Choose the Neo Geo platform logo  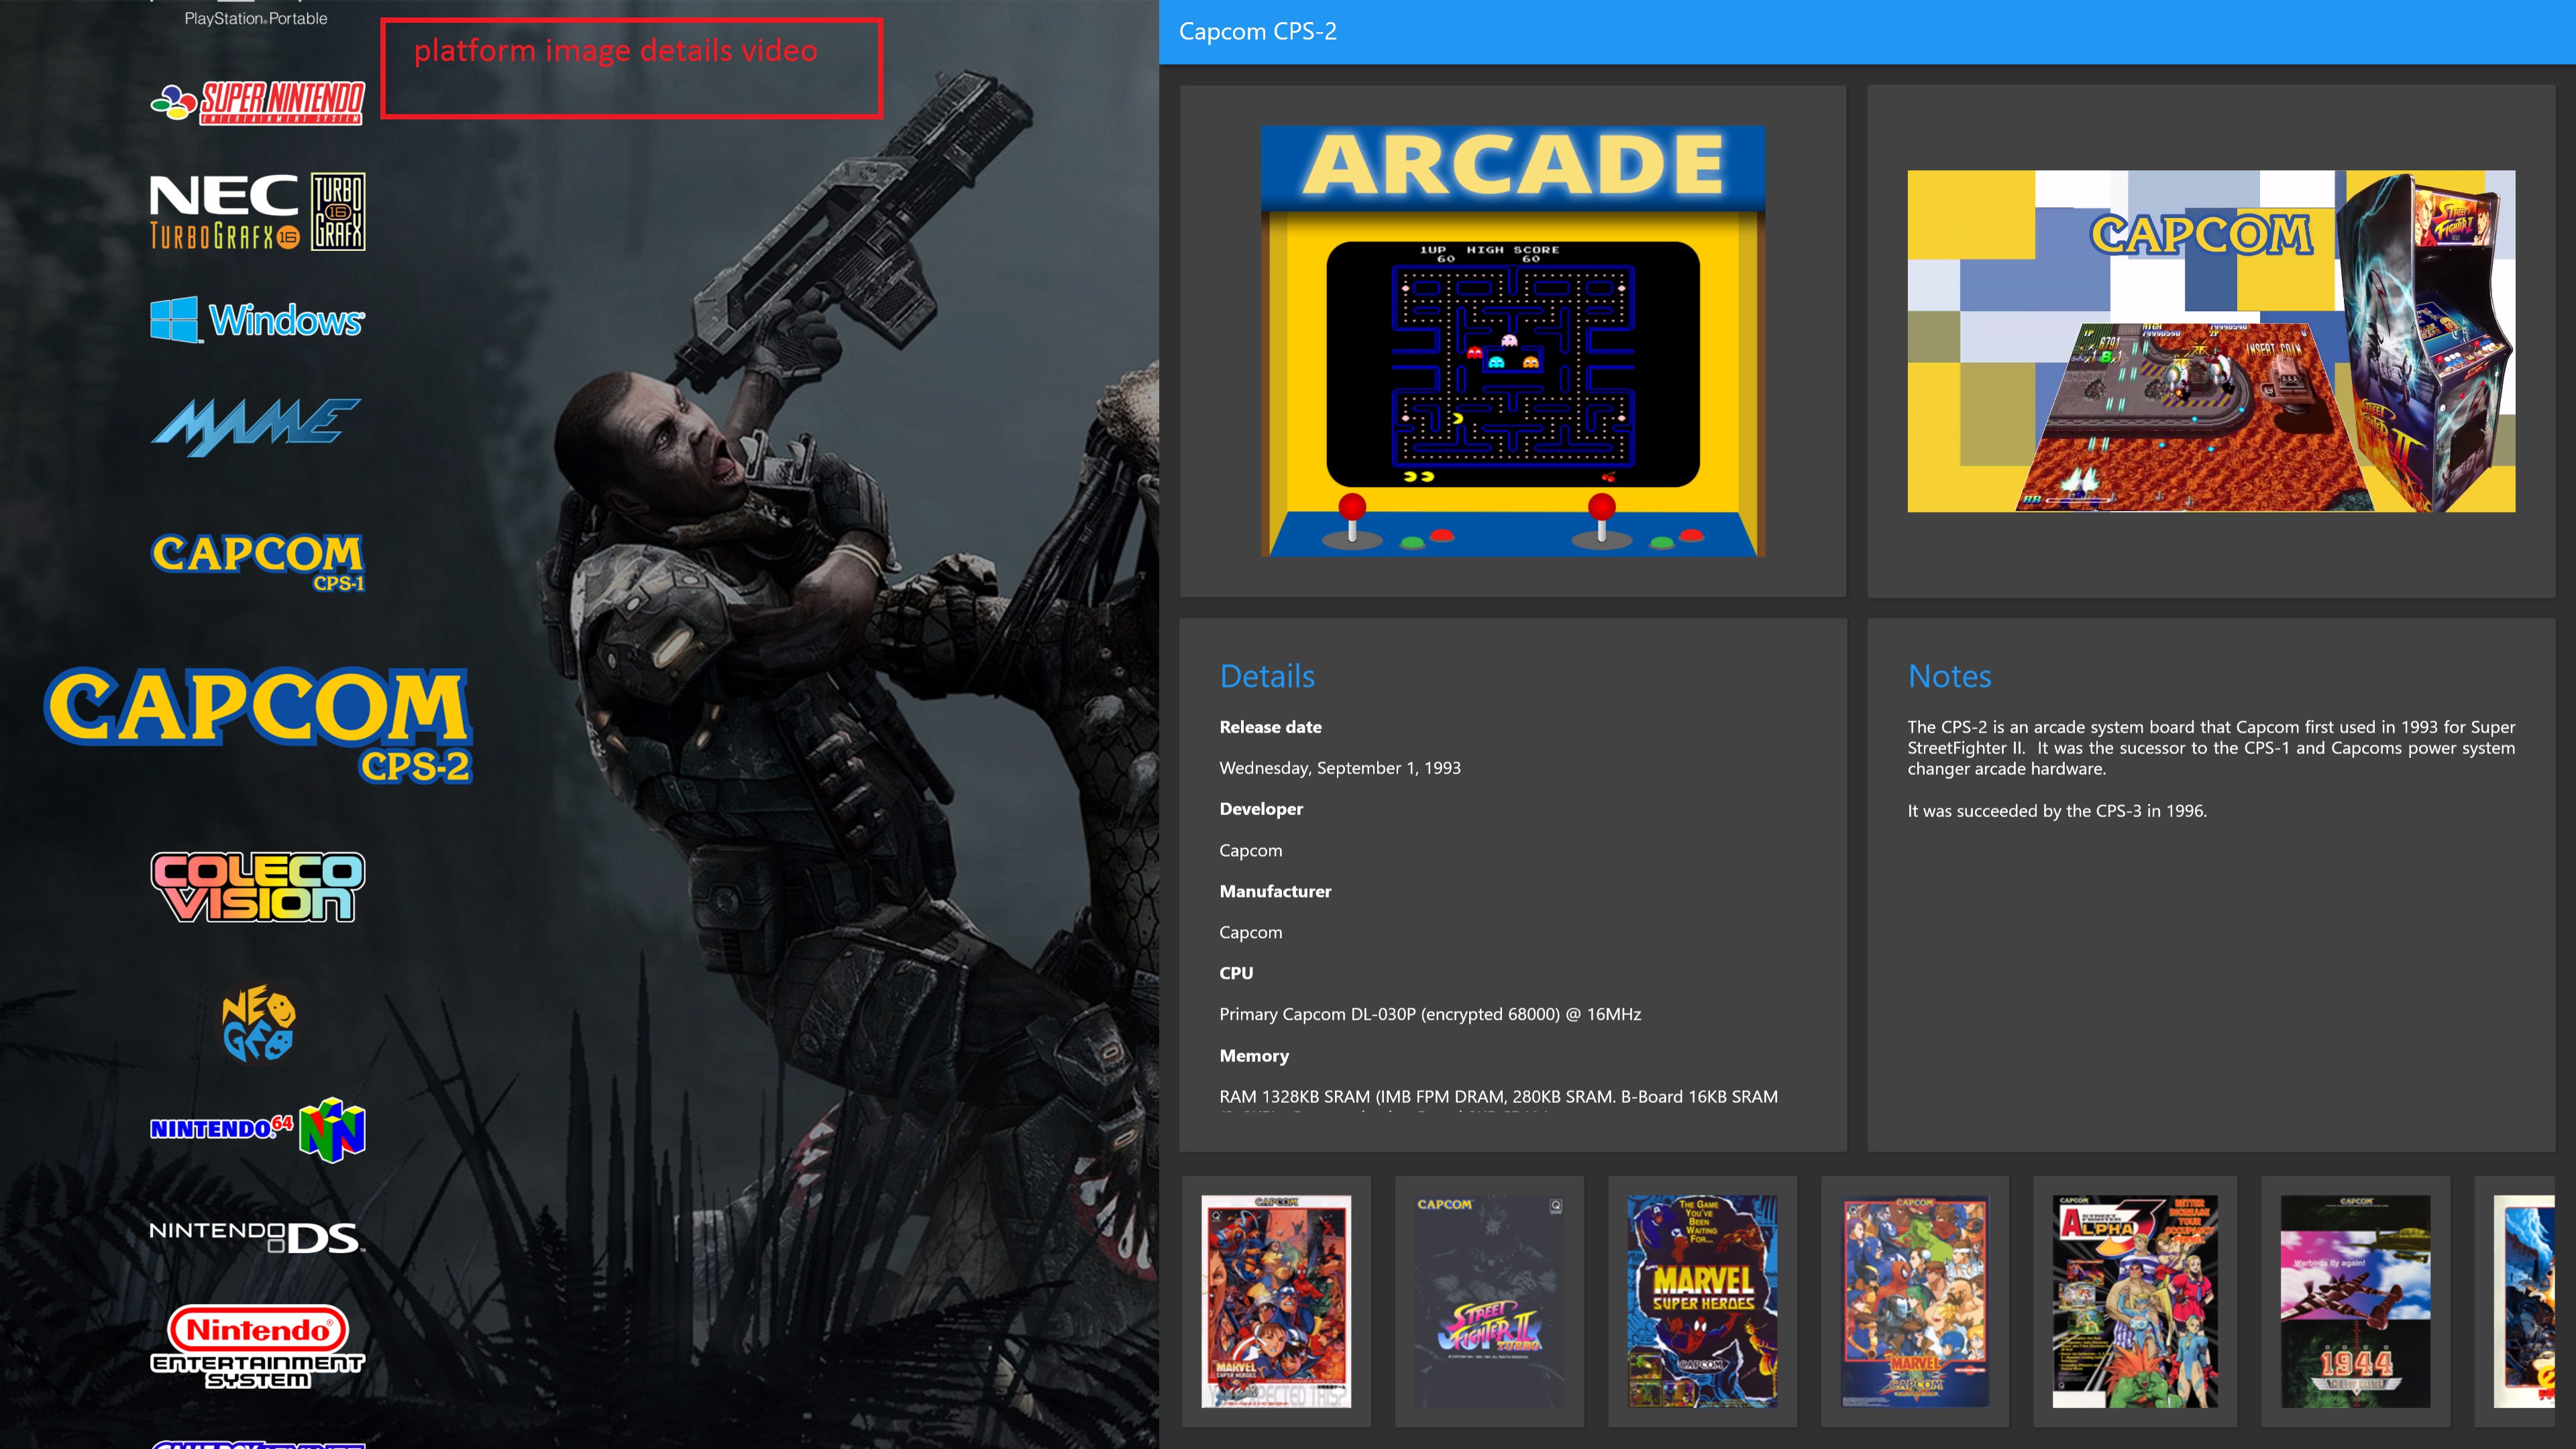click(x=258, y=1024)
